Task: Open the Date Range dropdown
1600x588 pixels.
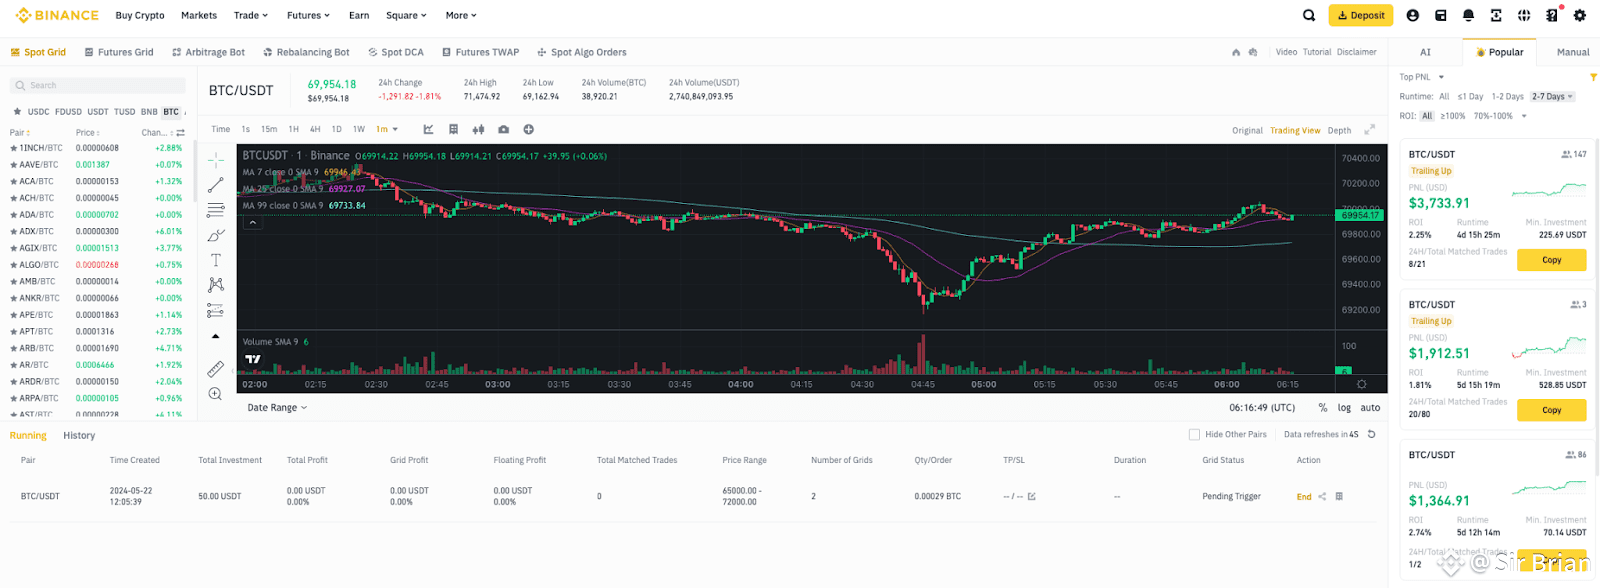Action: tap(277, 408)
